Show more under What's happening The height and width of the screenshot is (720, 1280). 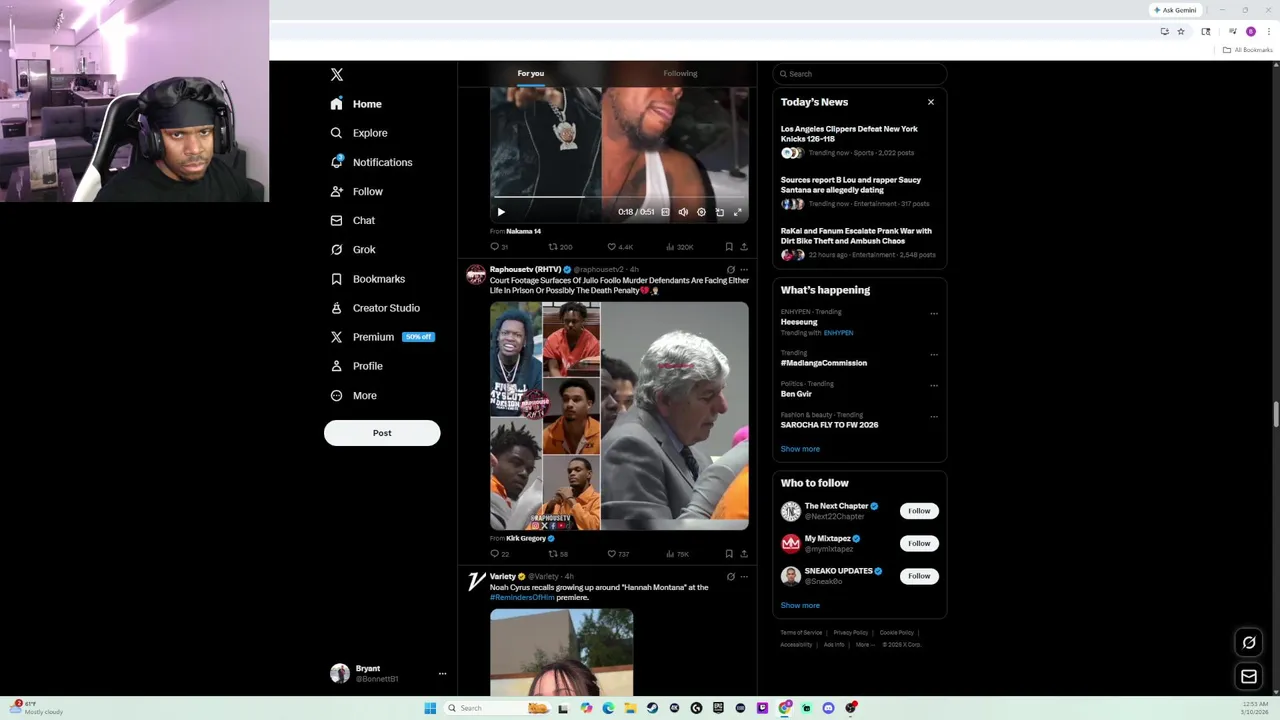click(x=800, y=449)
